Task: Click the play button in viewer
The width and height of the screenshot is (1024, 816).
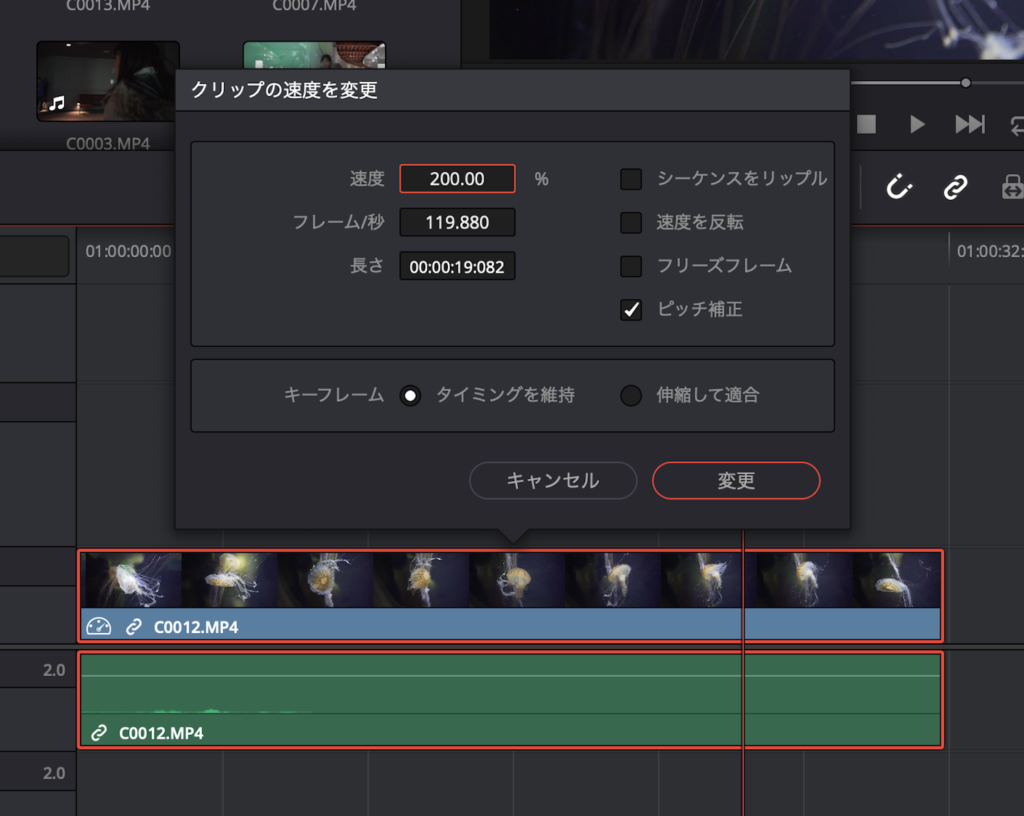Action: [x=918, y=124]
